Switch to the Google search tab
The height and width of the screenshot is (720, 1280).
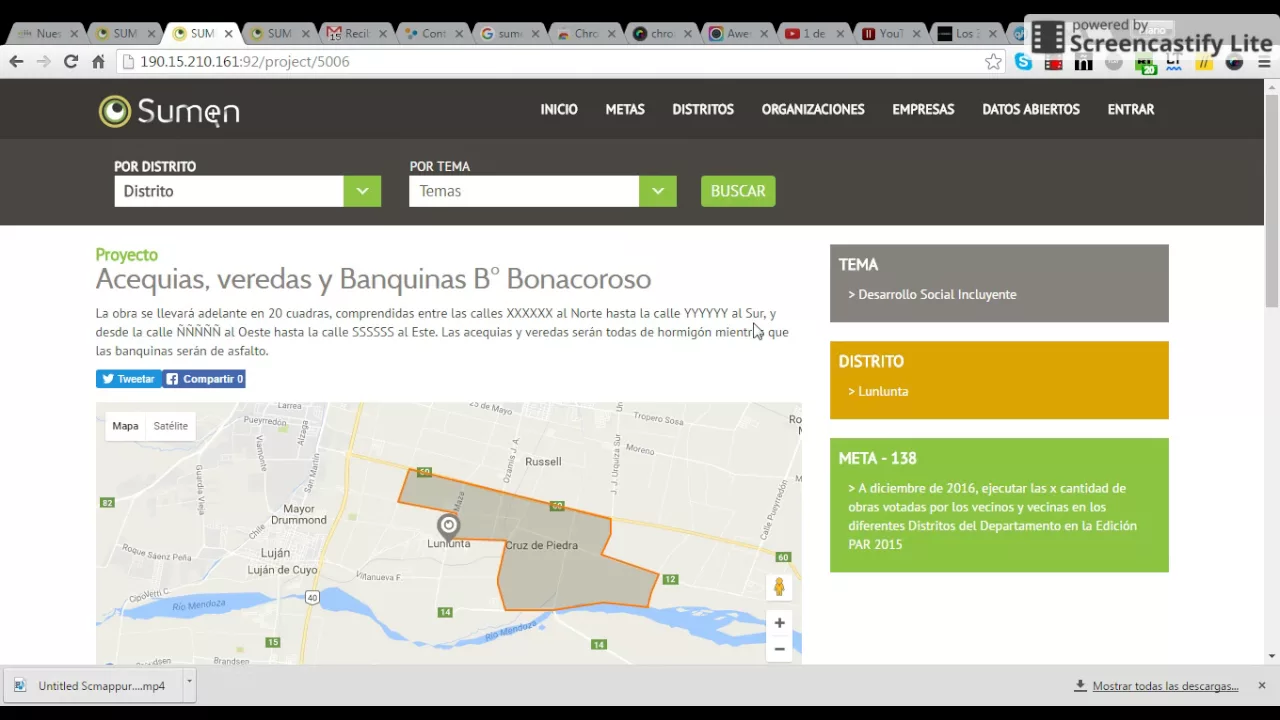coord(508,34)
